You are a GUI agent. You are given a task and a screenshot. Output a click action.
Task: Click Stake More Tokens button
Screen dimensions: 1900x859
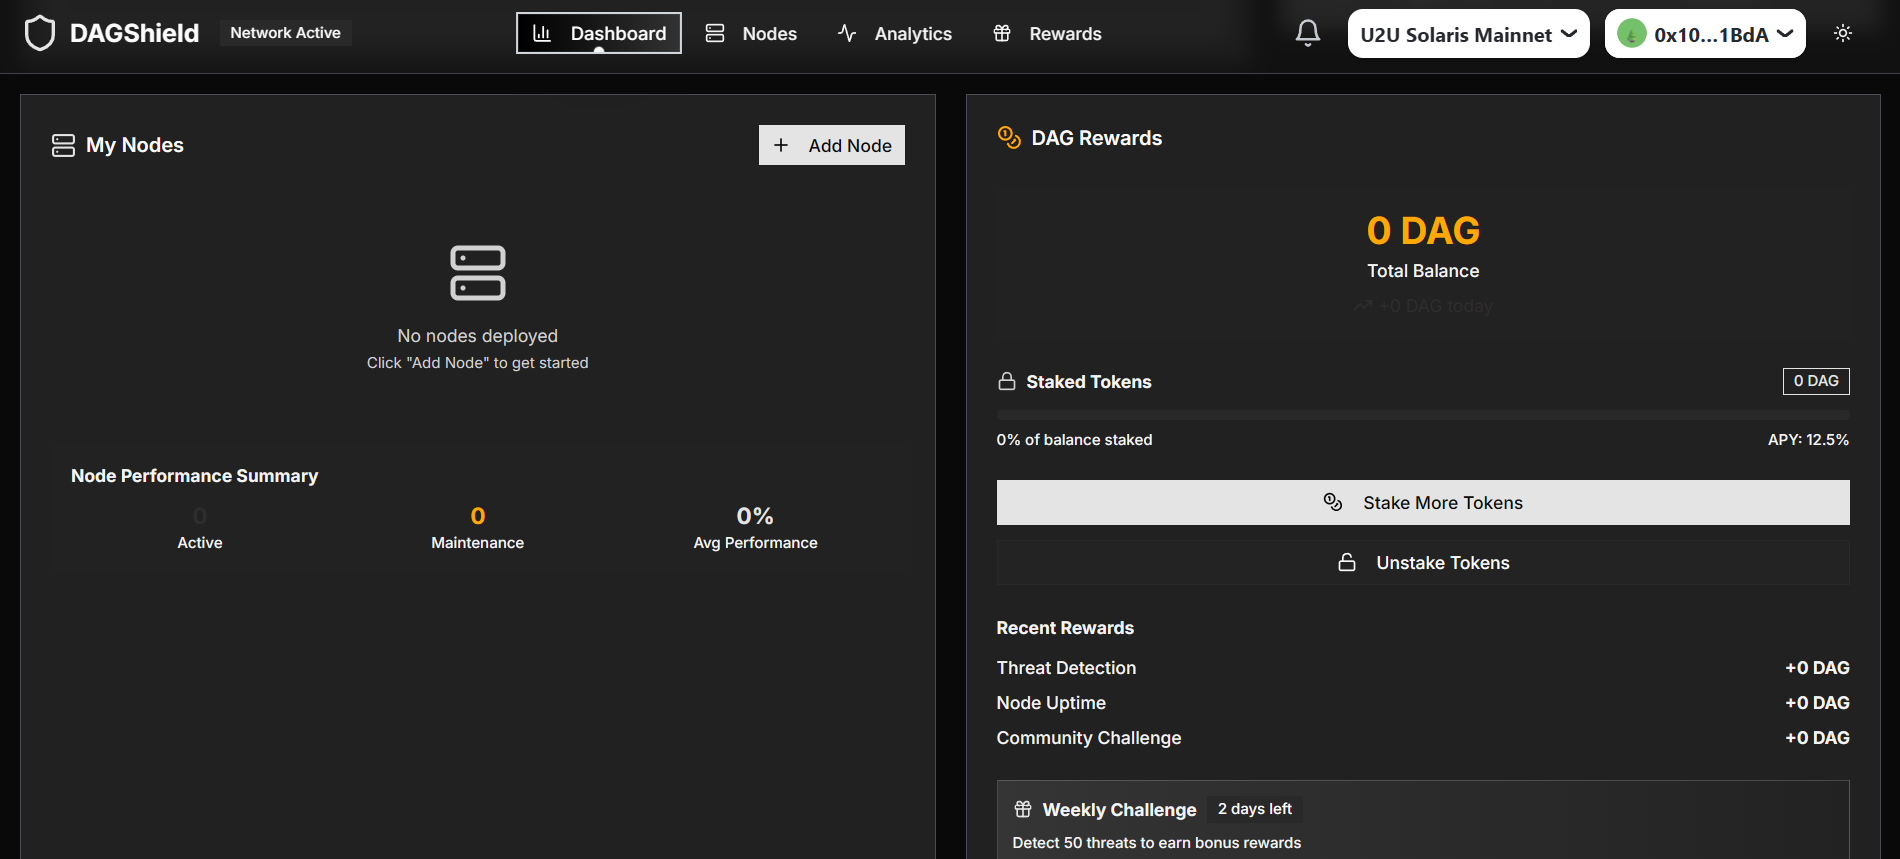tap(1422, 502)
